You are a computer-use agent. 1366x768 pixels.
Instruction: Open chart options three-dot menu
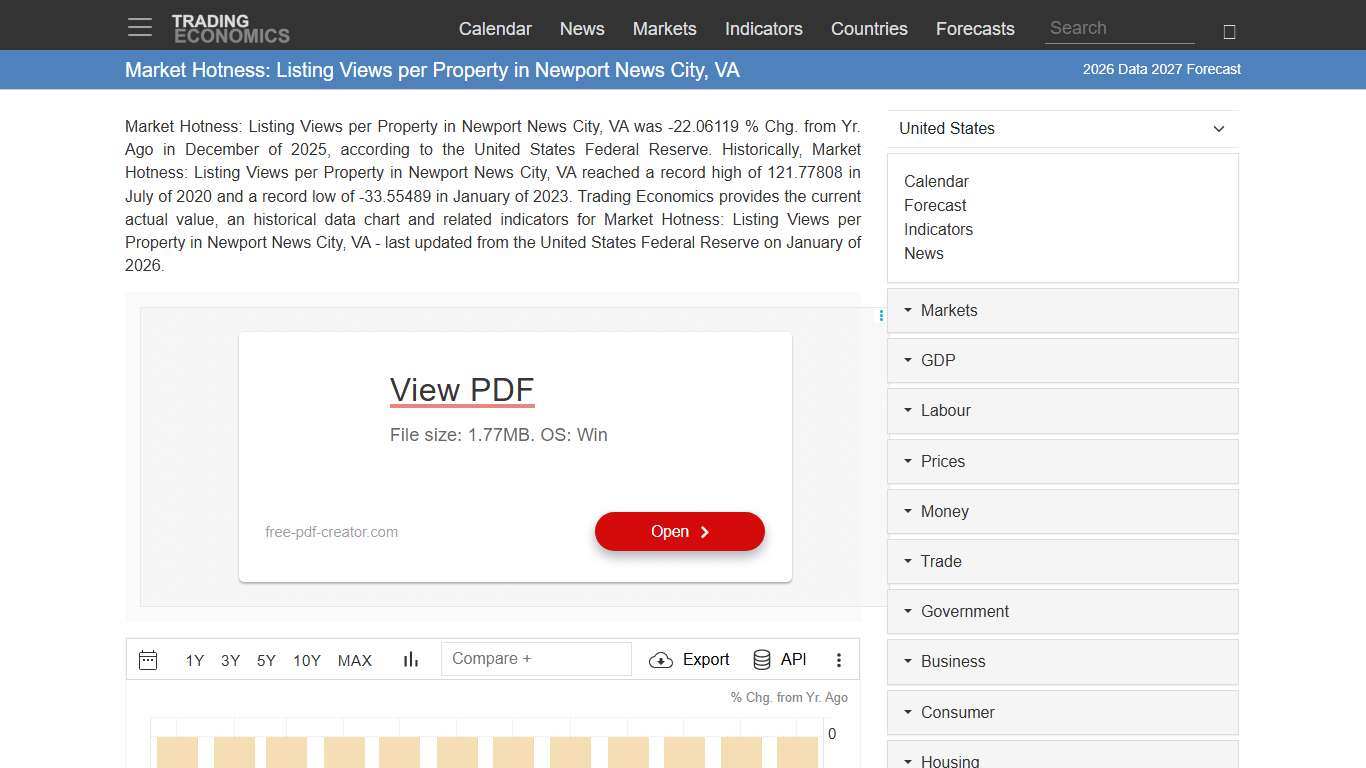pos(839,660)
